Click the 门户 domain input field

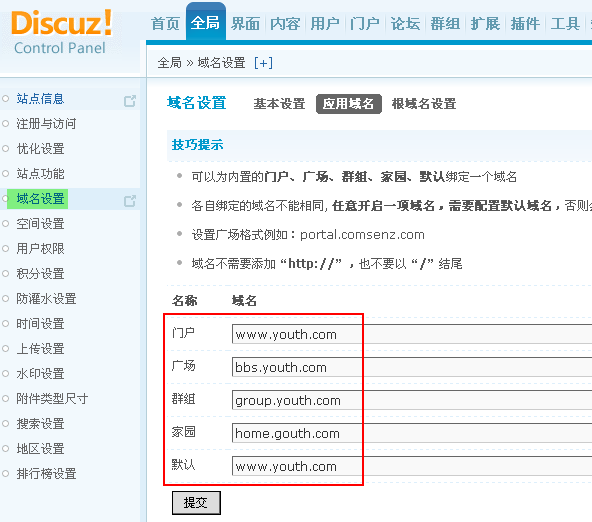pos(412,334)
